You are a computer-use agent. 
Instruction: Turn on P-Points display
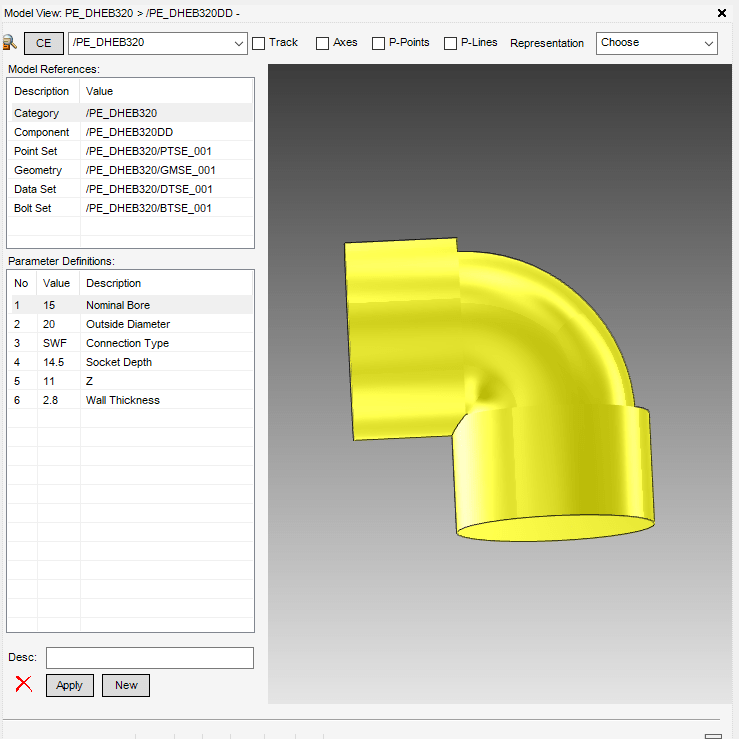click(x=378, y=43)
